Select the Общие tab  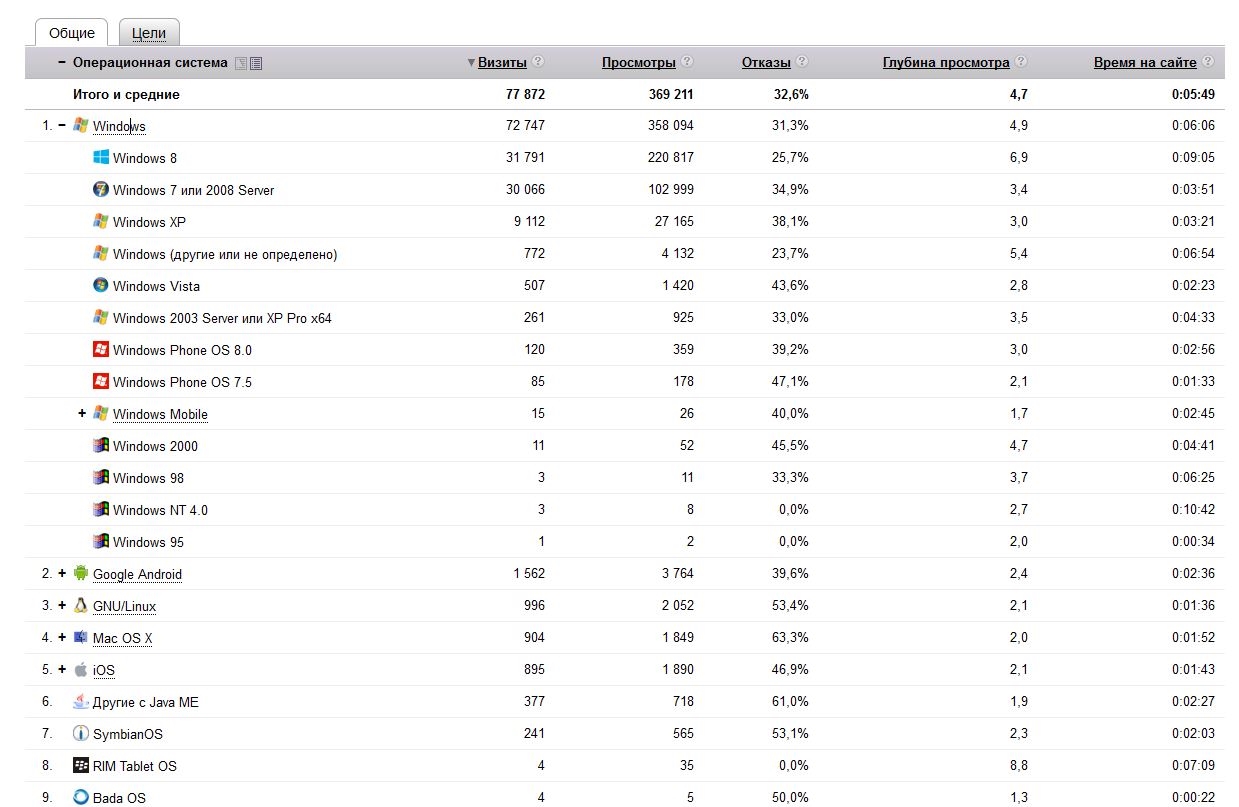(x=71, y=32)
